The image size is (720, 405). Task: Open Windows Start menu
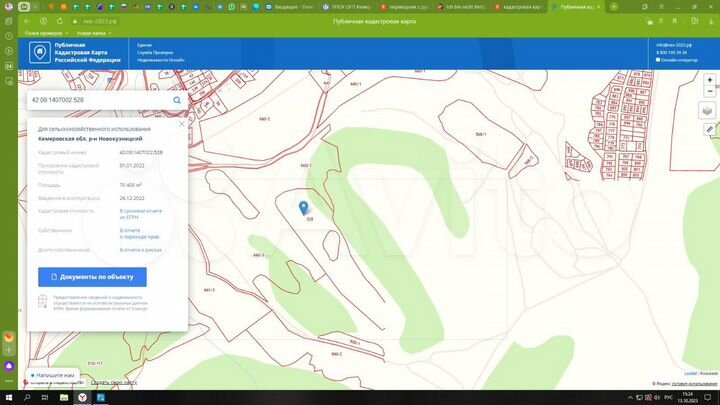tap(9, 397)
